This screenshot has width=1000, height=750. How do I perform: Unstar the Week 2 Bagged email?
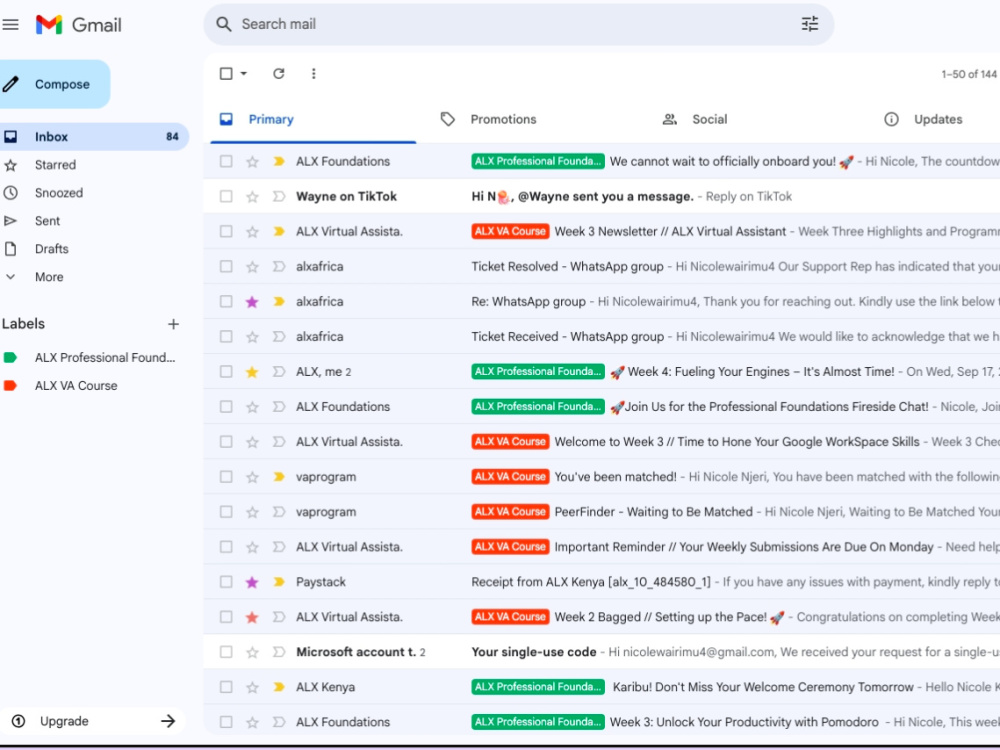253,617
